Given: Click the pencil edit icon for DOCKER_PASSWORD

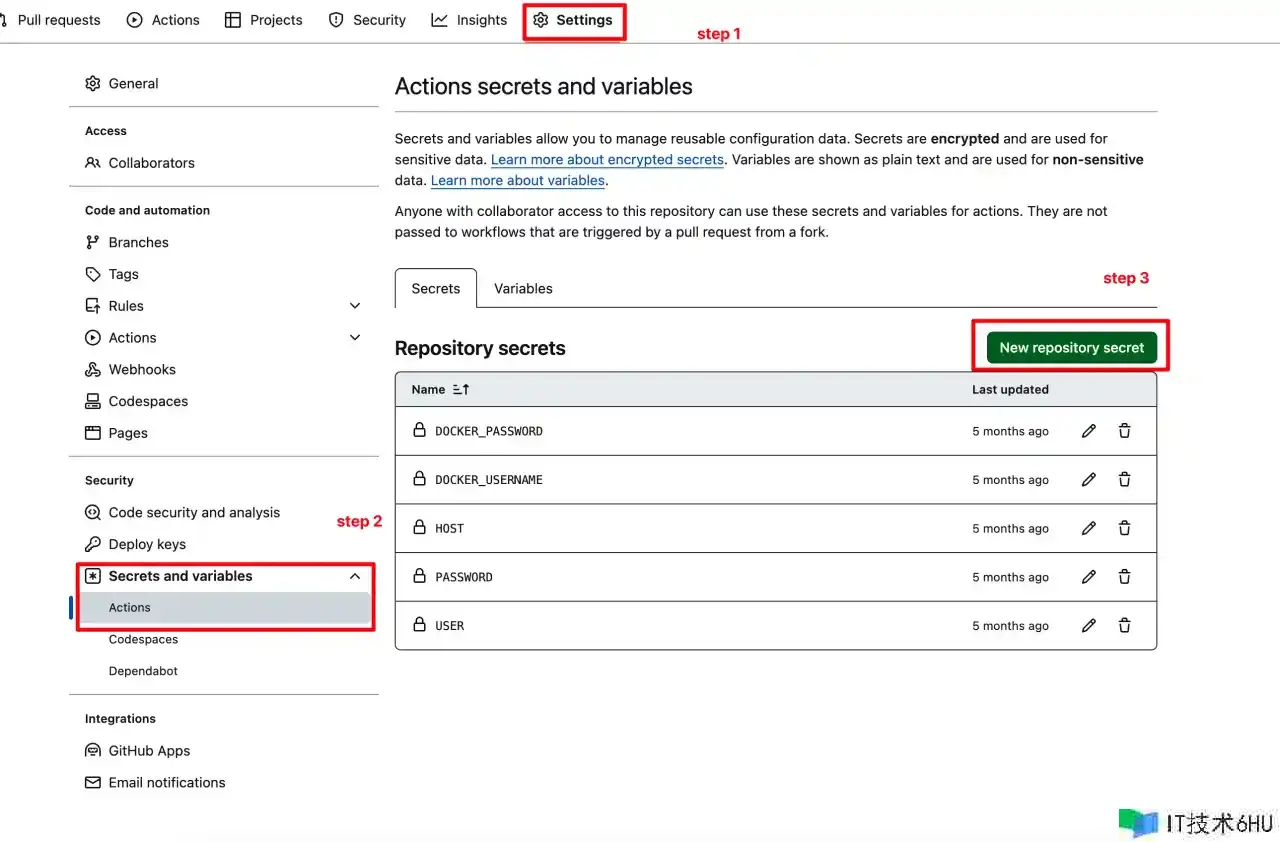Looking at the screenshot, I should (x=1089, y=431).
